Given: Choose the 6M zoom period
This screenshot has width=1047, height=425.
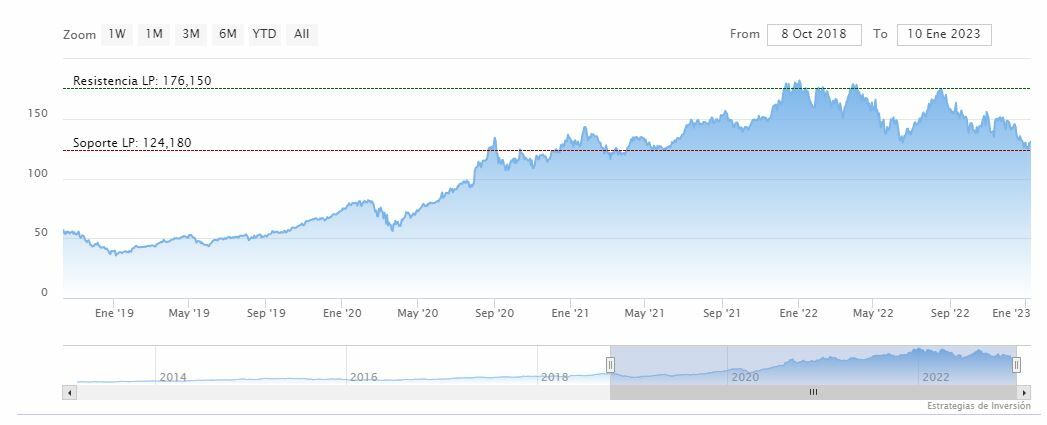Looking at the screenshot, I should point(228,34).
